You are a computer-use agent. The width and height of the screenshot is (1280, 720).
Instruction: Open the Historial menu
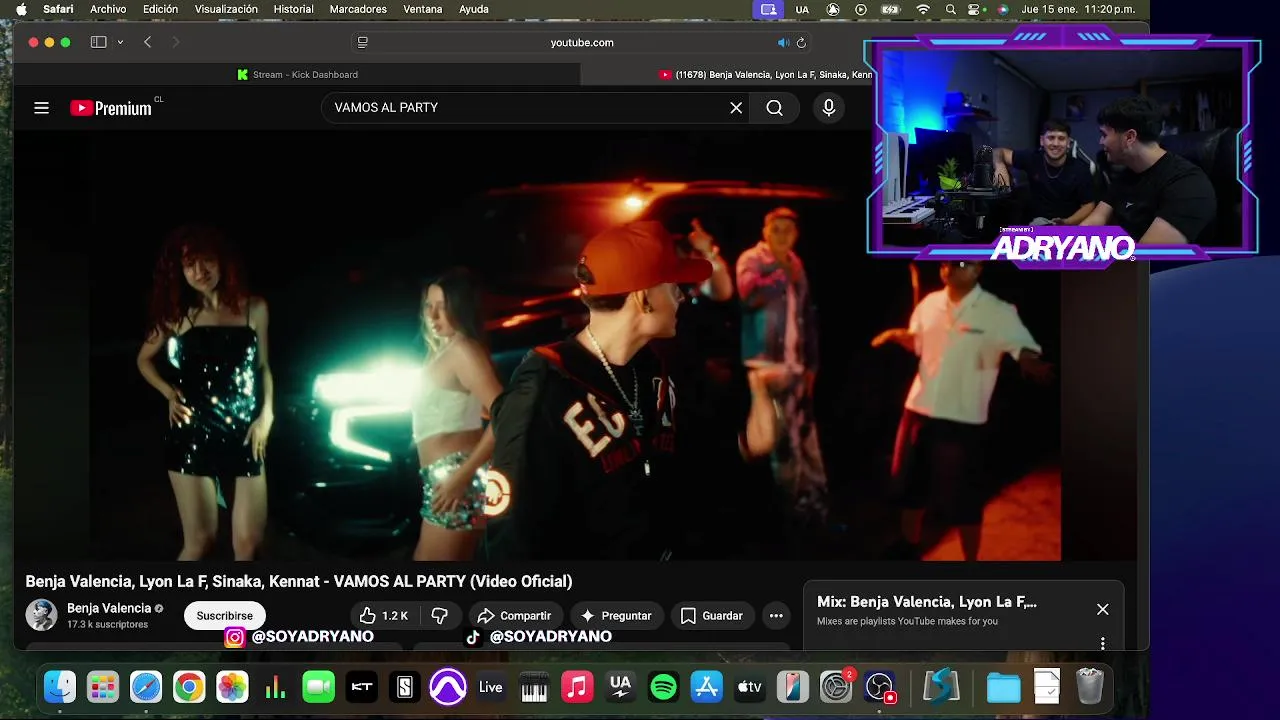293,9
